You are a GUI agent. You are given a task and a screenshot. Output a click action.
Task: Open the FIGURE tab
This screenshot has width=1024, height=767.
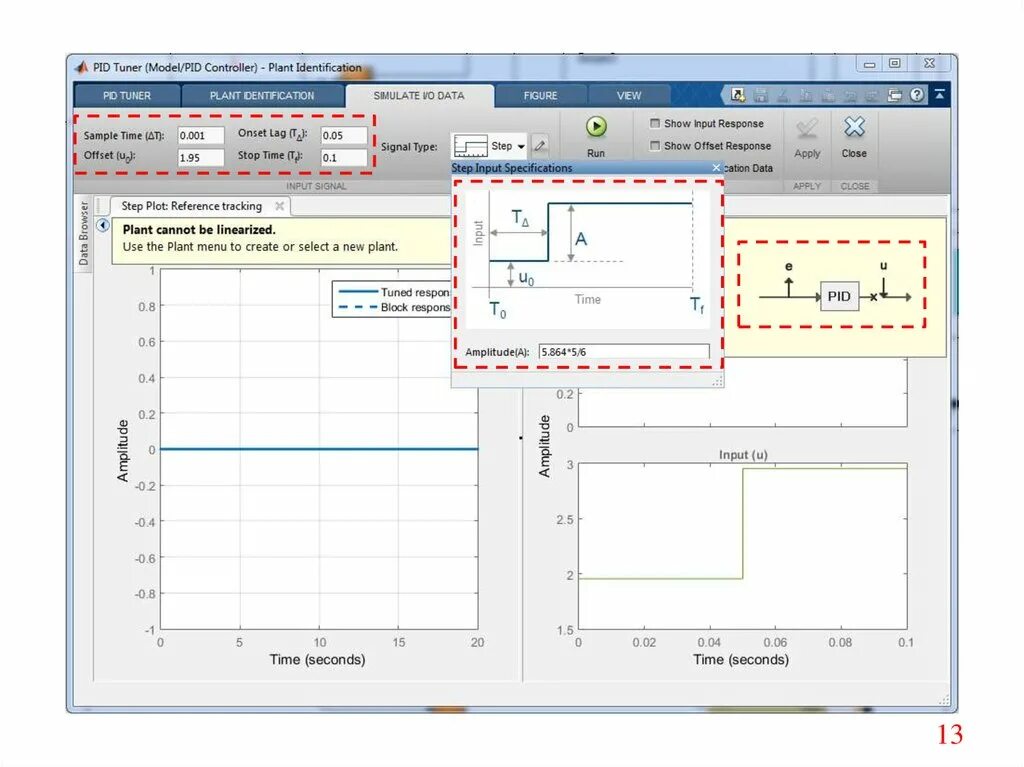coord(540,95)
